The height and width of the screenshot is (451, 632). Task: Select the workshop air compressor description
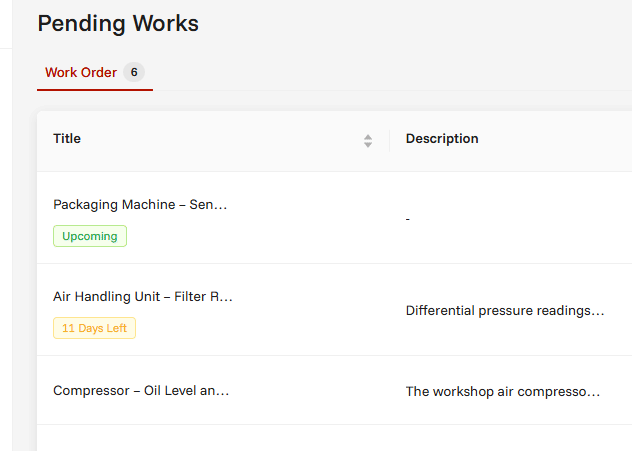coord(503,392)
